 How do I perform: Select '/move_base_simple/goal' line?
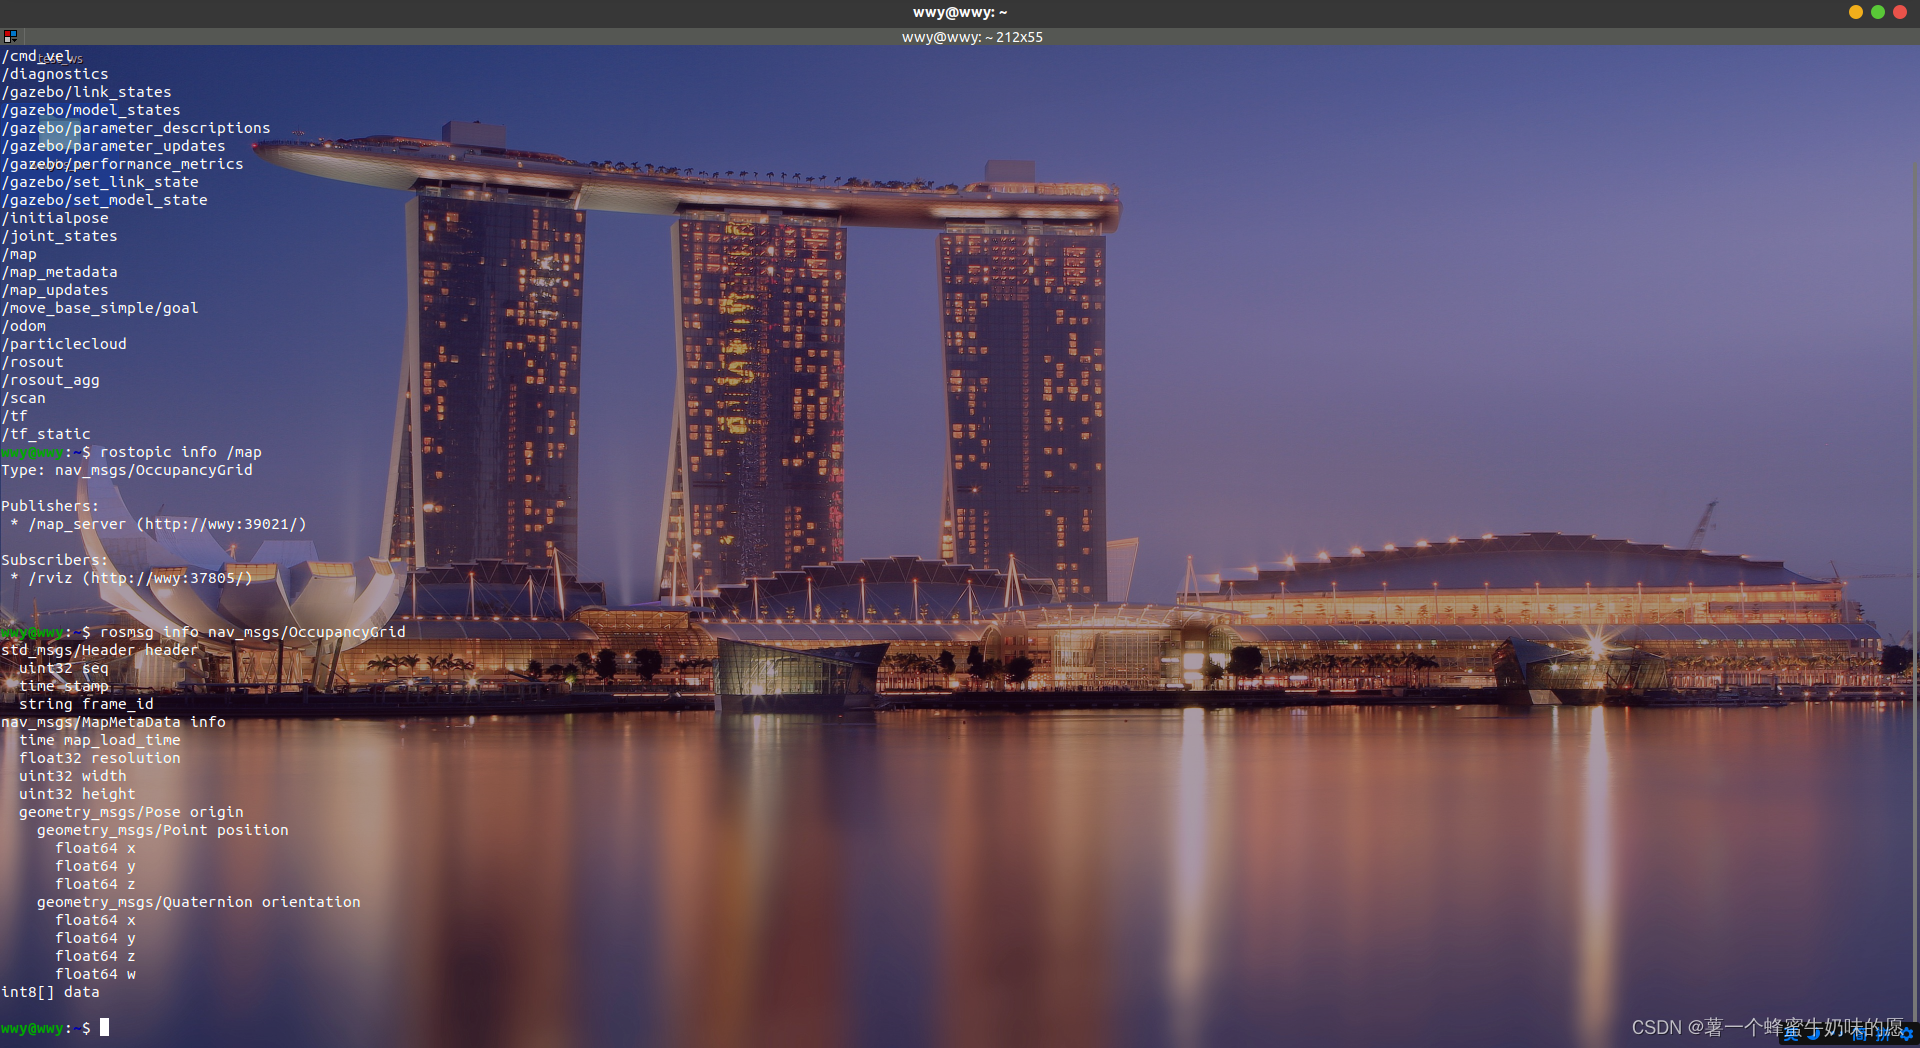(x=100, y=308)
